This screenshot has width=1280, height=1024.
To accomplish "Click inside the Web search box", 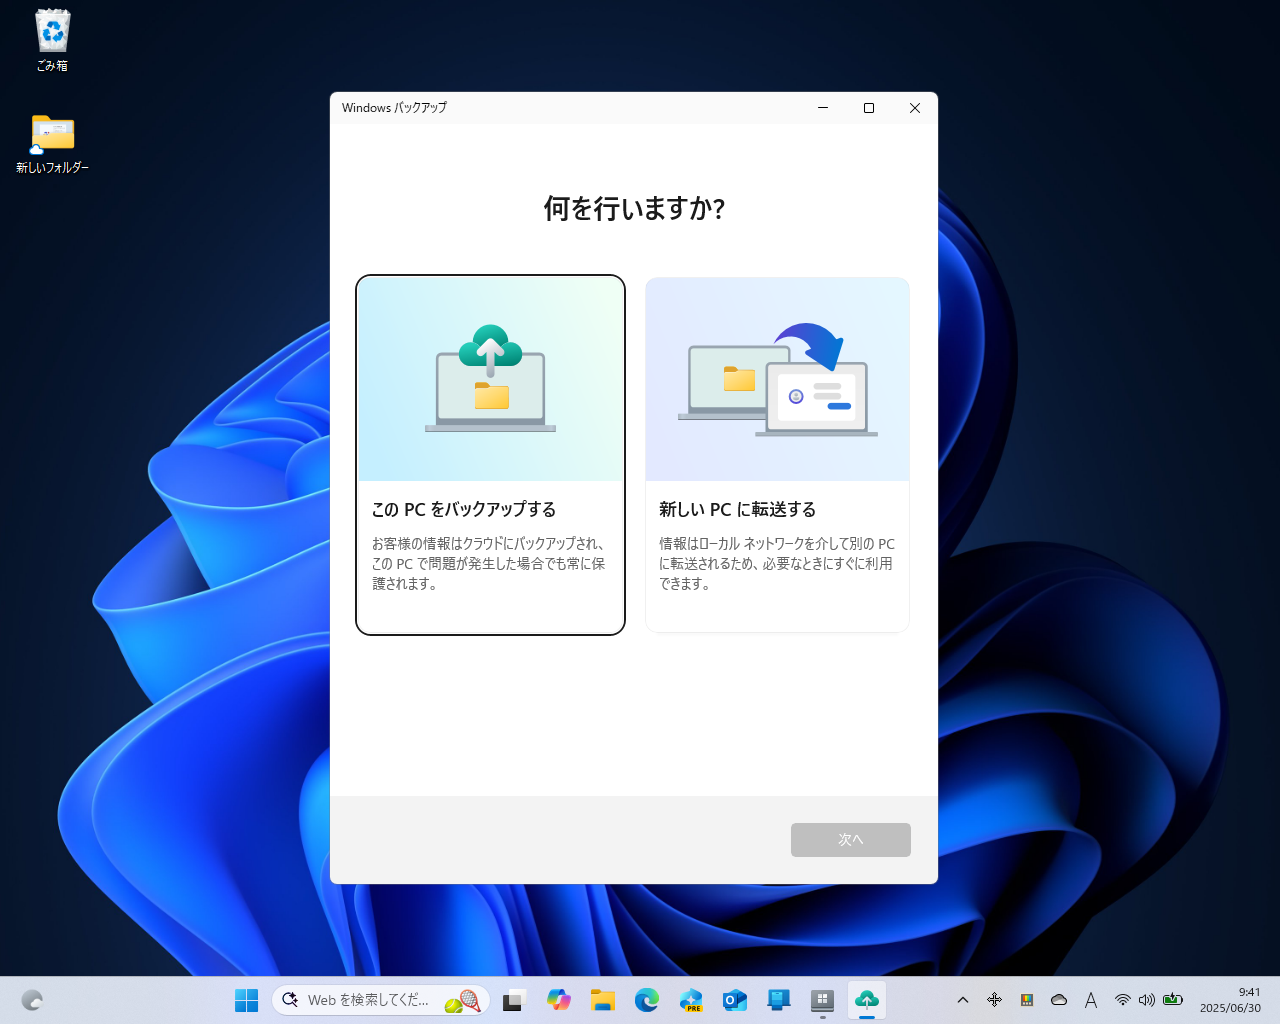I will [x=370, y=999].
